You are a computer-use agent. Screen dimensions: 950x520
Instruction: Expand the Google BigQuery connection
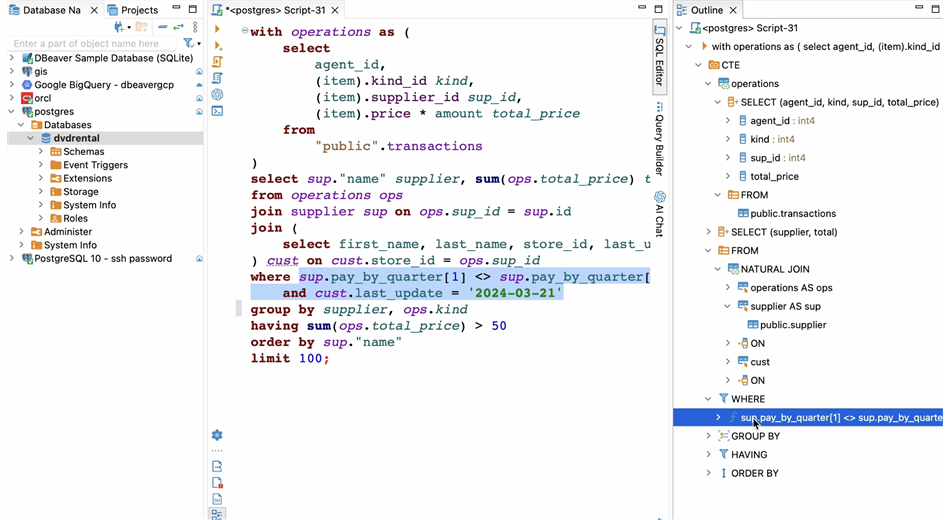pos(12,84)
